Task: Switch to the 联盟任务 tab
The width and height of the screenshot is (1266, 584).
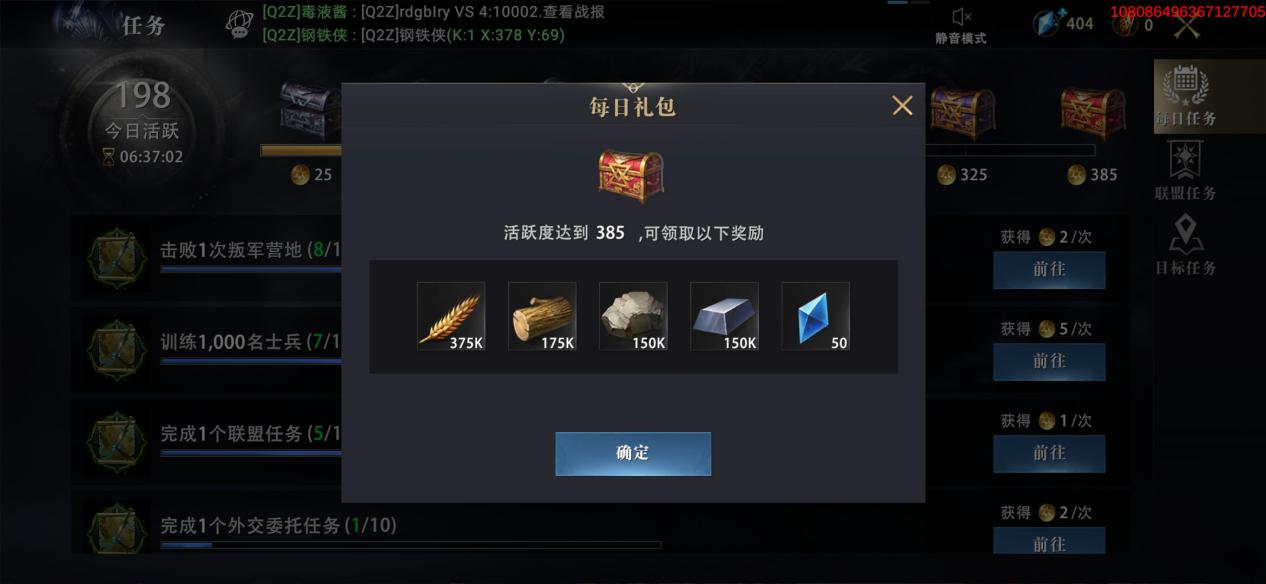Action: (x=1186, y=171)
